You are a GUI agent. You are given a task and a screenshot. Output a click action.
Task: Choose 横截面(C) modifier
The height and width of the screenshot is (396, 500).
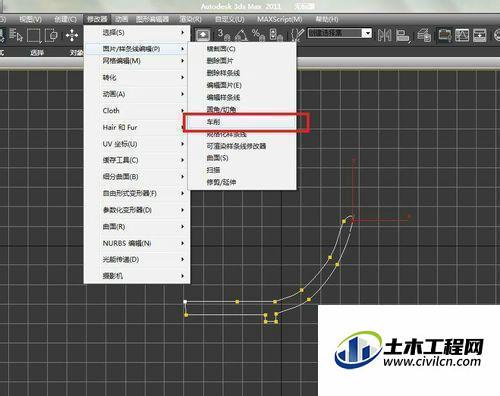(x=242, y=49)
